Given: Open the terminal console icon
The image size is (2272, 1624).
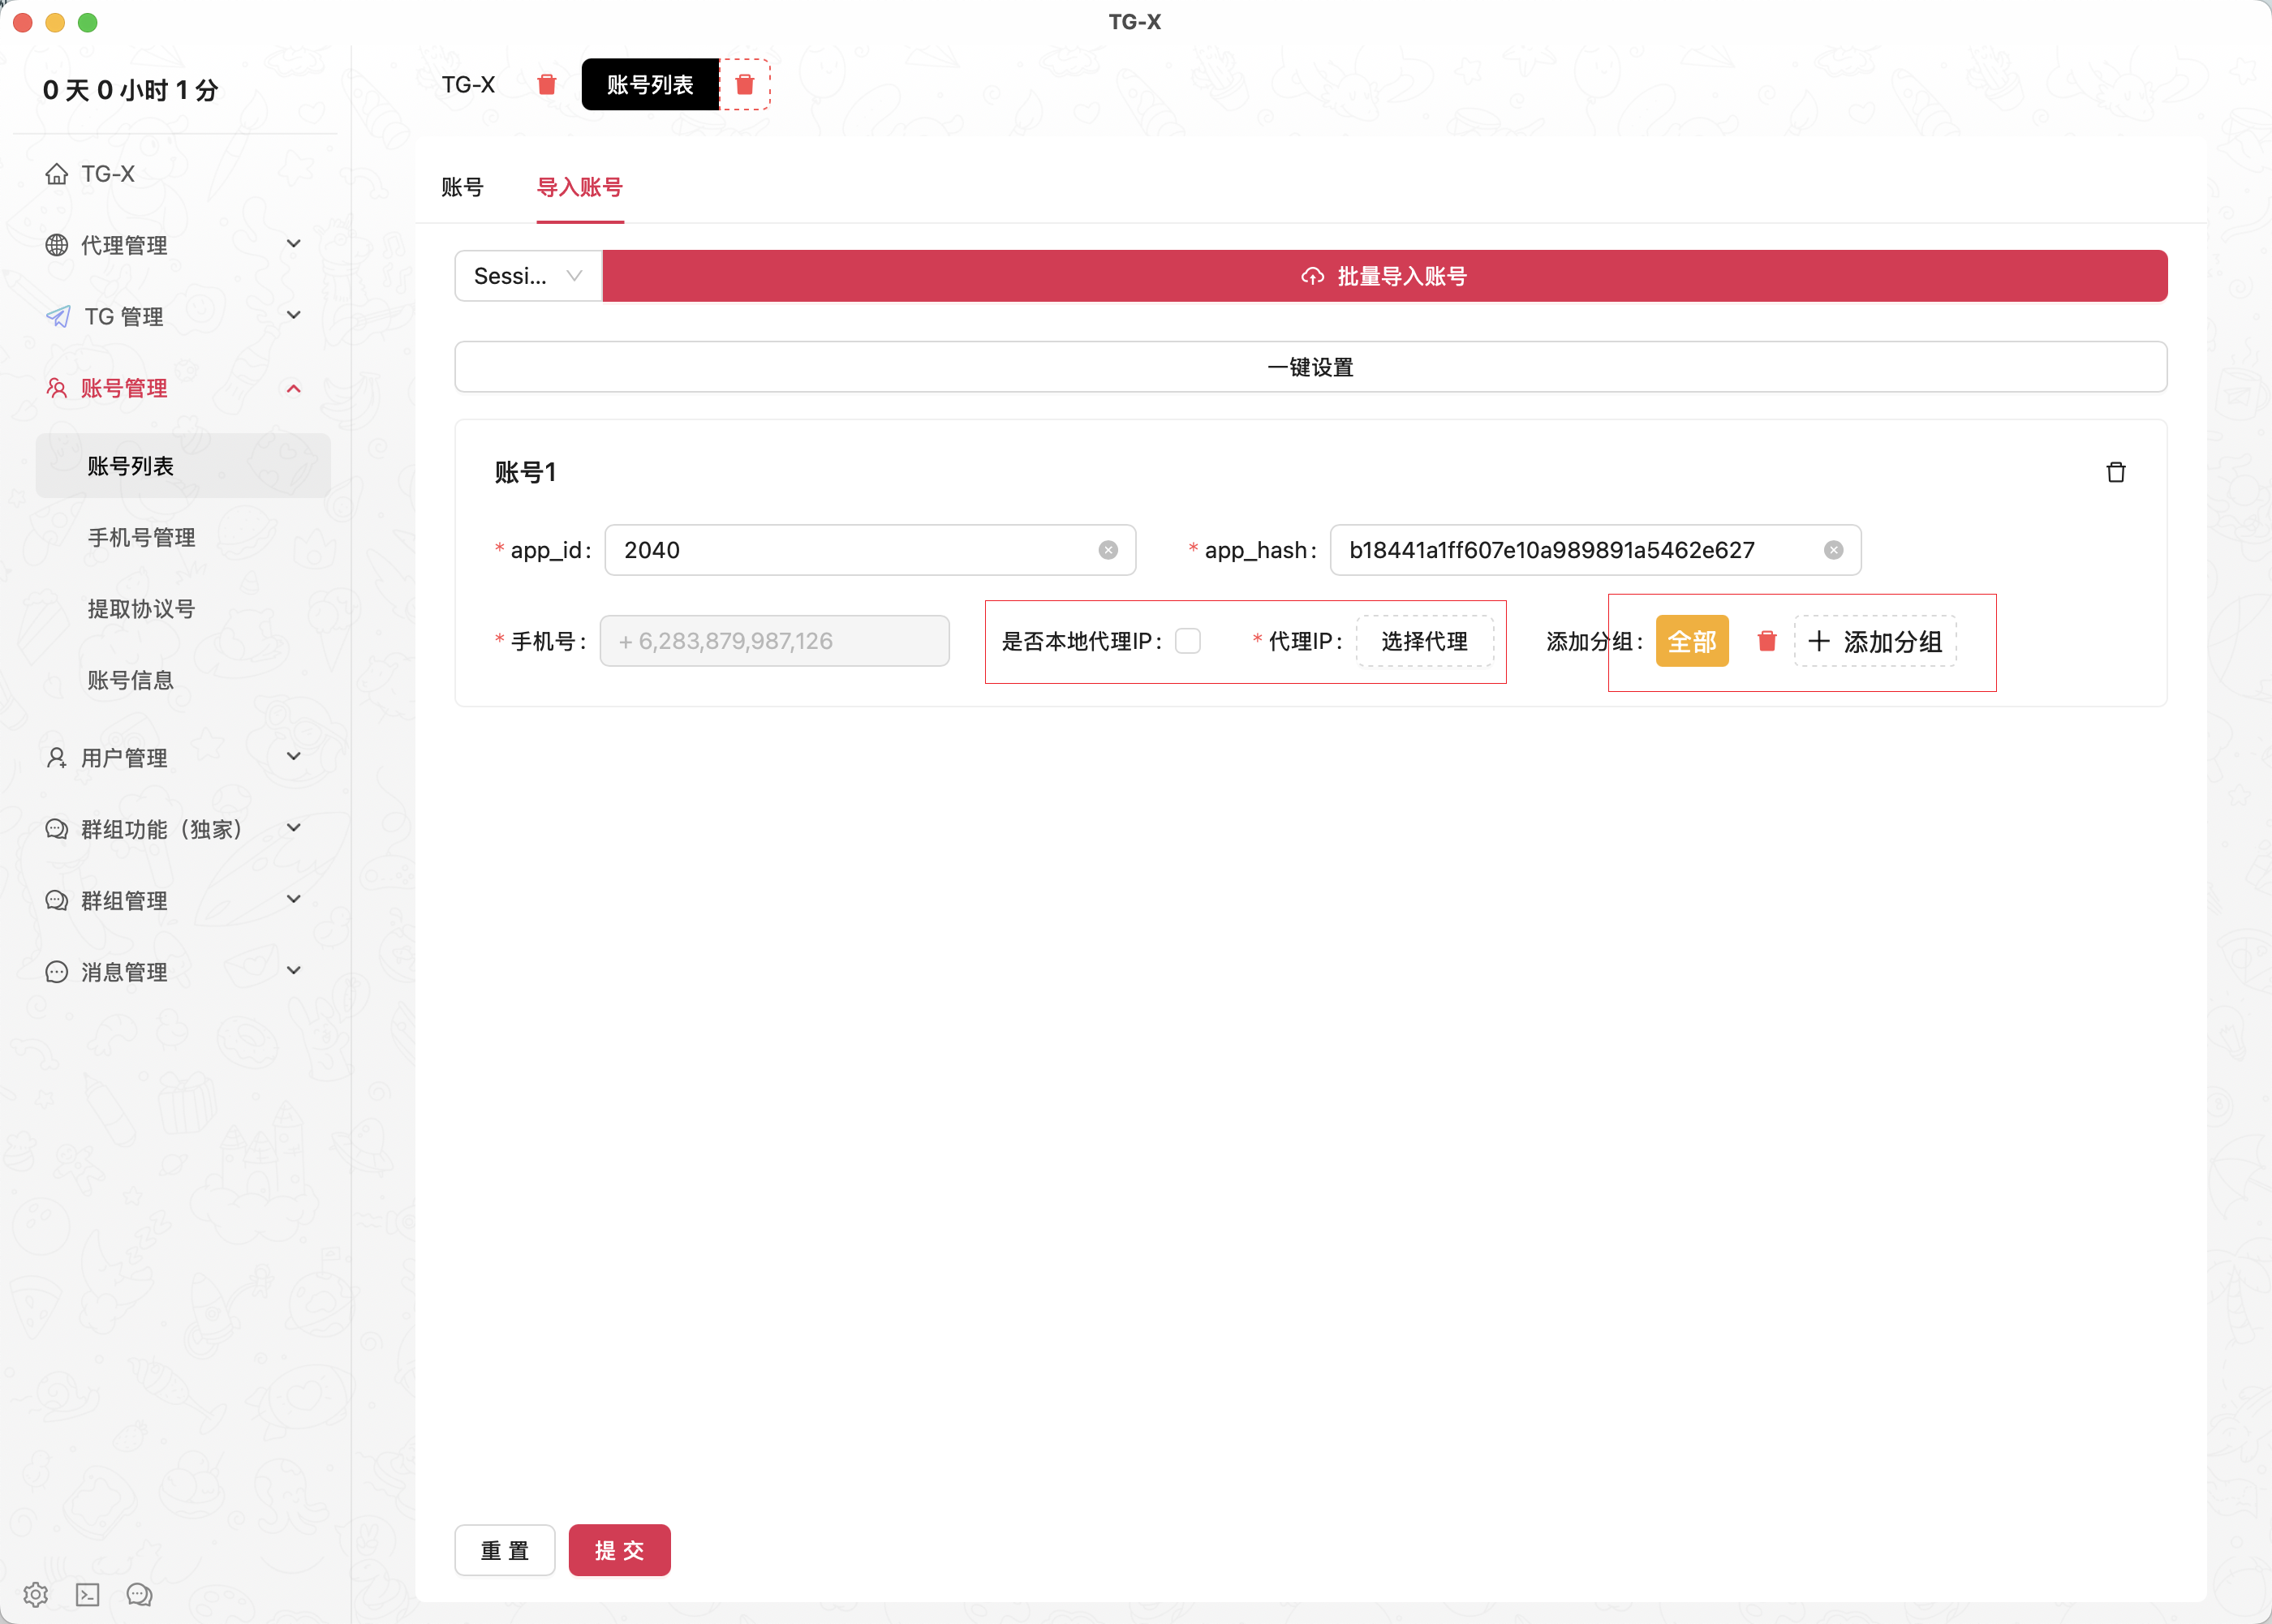Looking at the screenshot, I should point(88,1594).
